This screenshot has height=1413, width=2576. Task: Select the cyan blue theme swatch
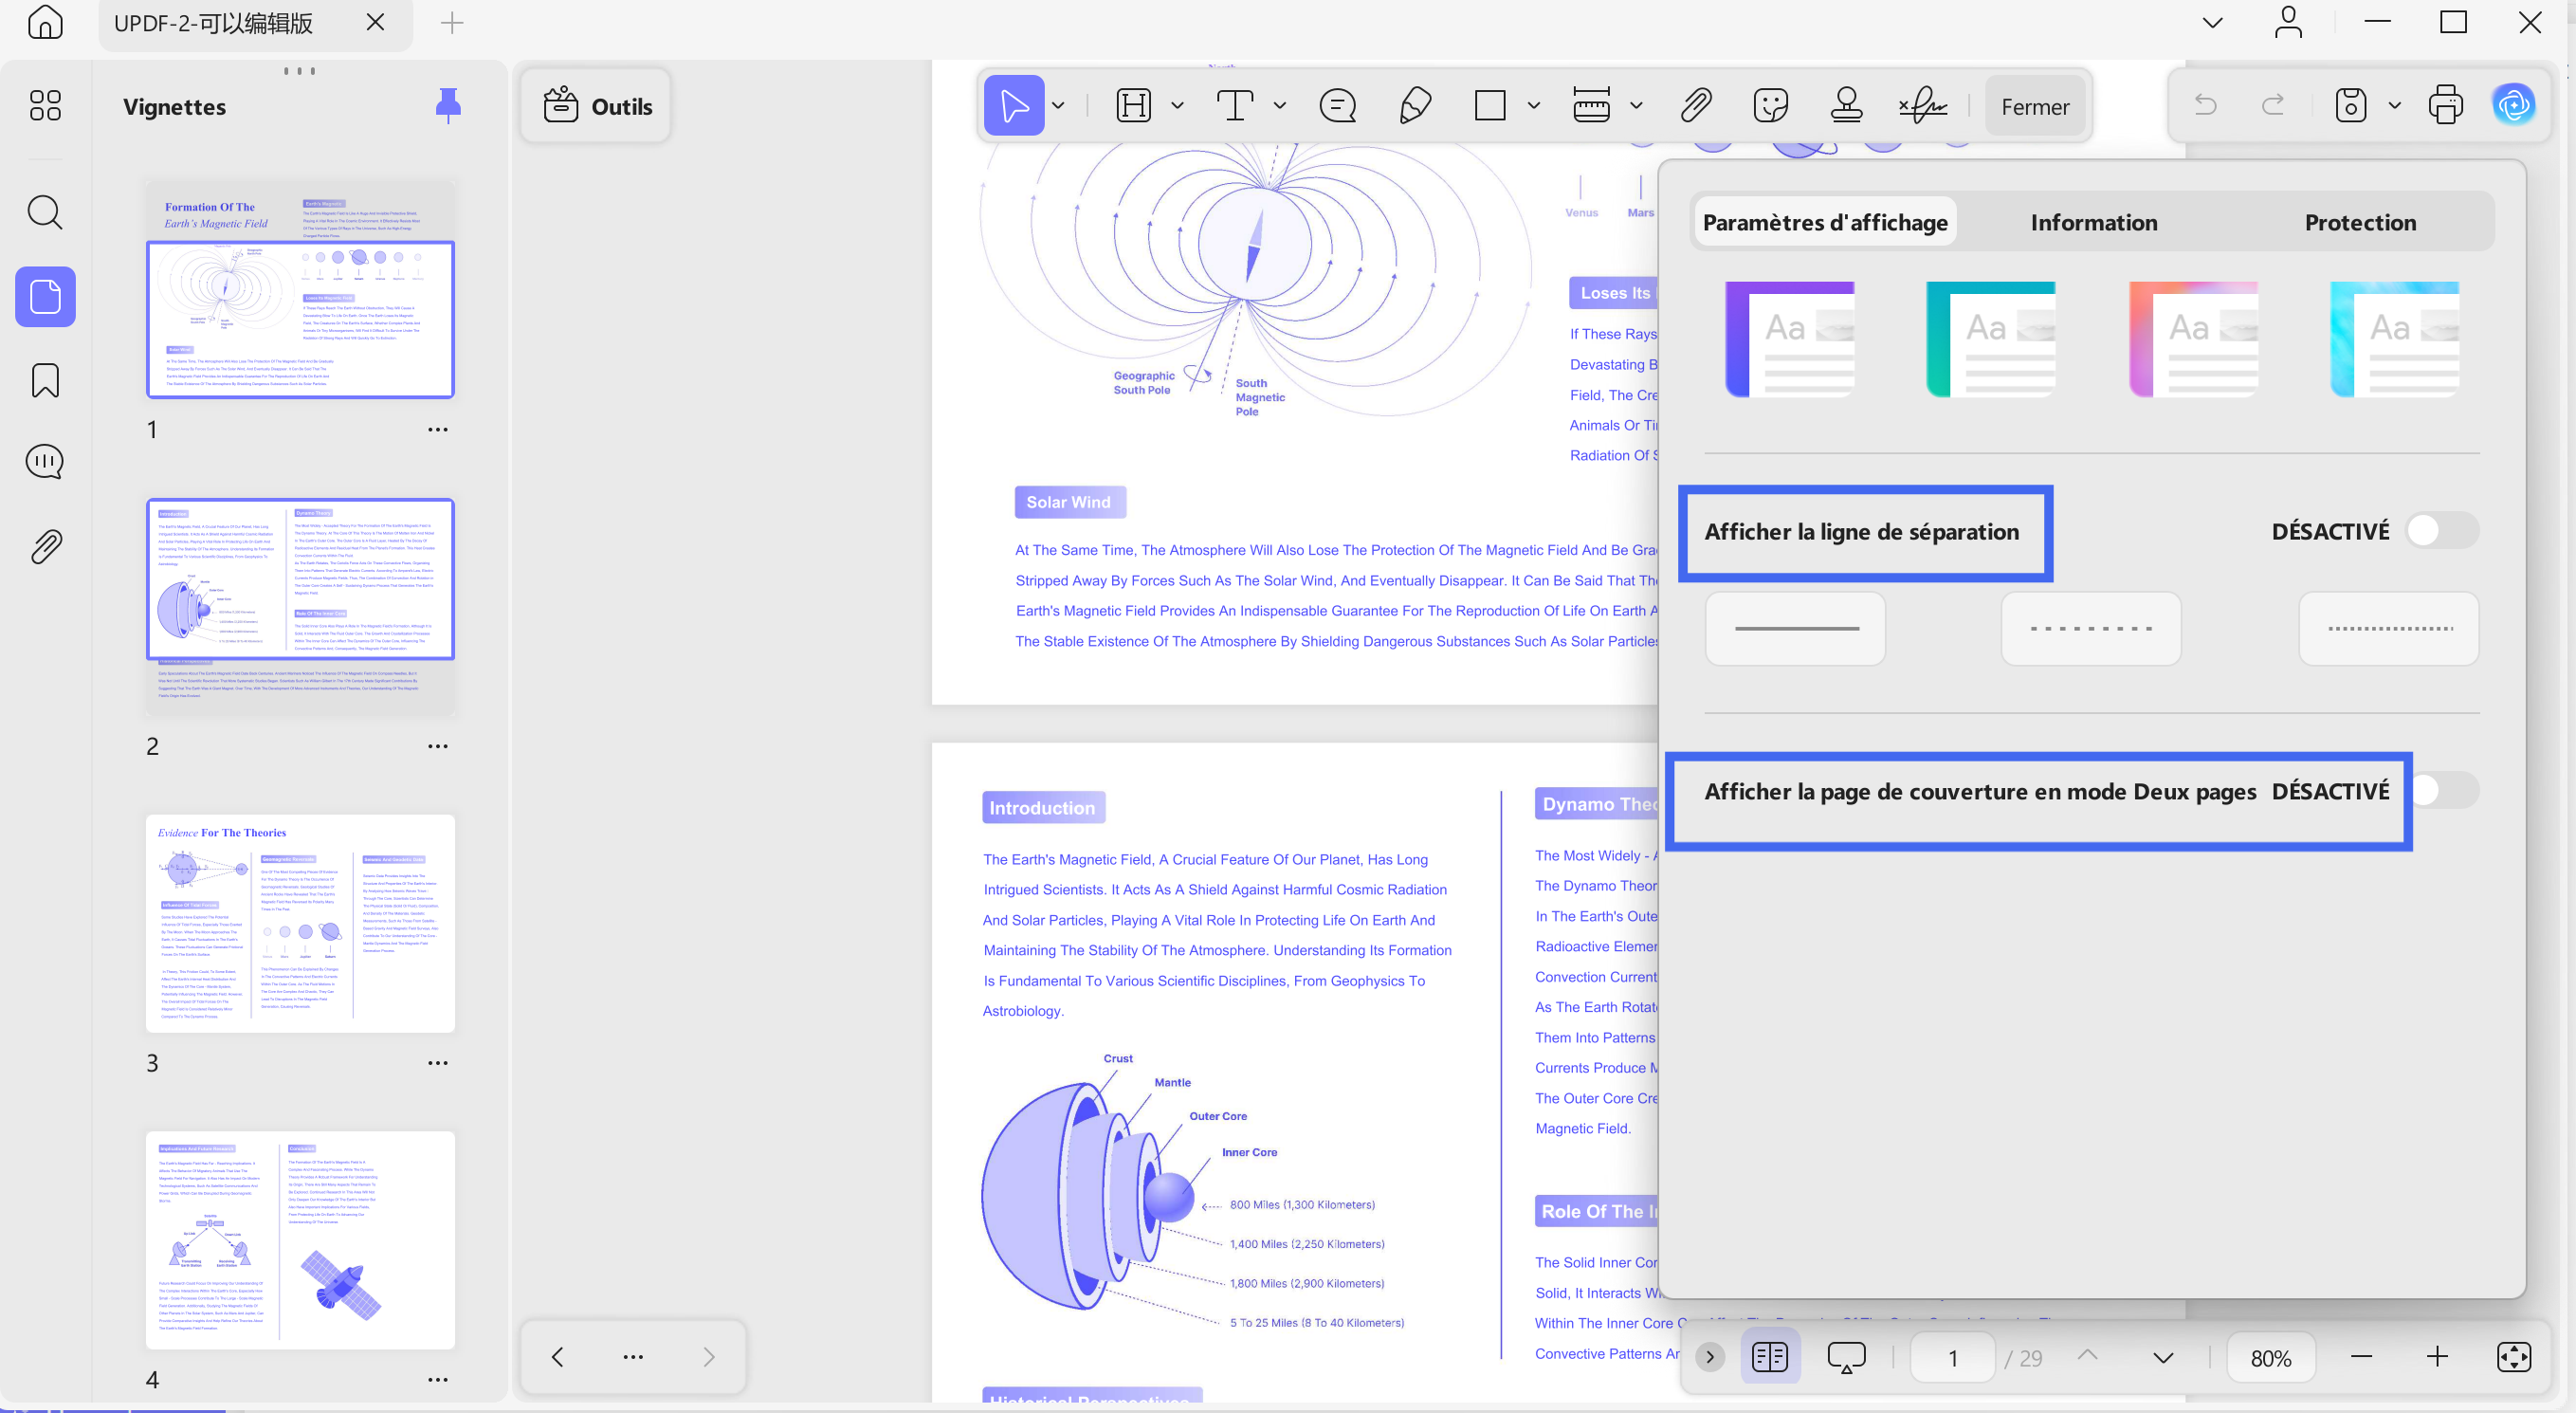[x=2394, y=340]
